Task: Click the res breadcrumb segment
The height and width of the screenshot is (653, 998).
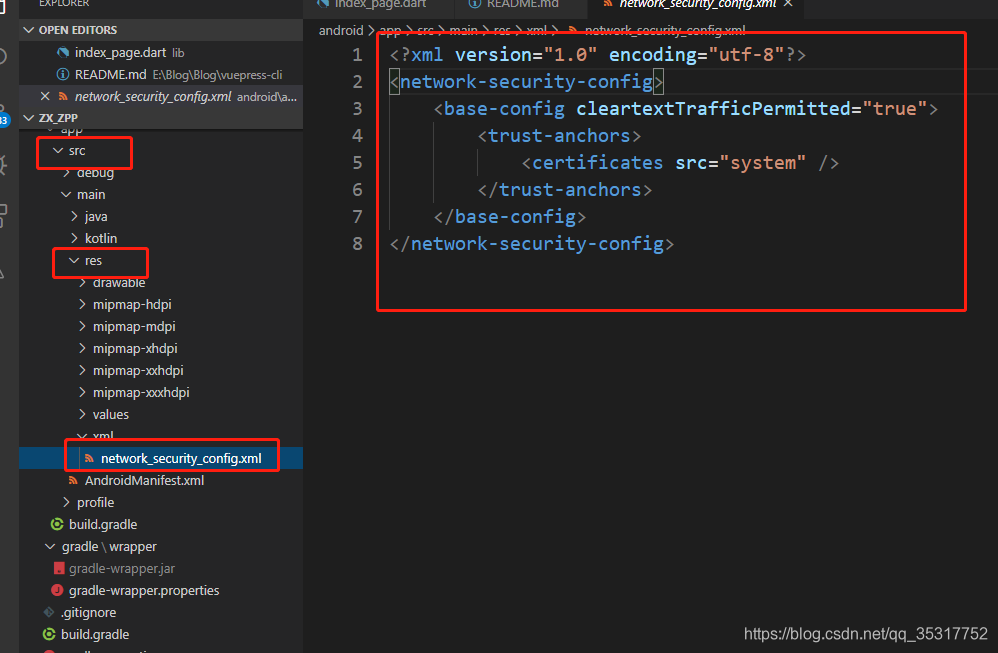Action: (x=502, y=31)
